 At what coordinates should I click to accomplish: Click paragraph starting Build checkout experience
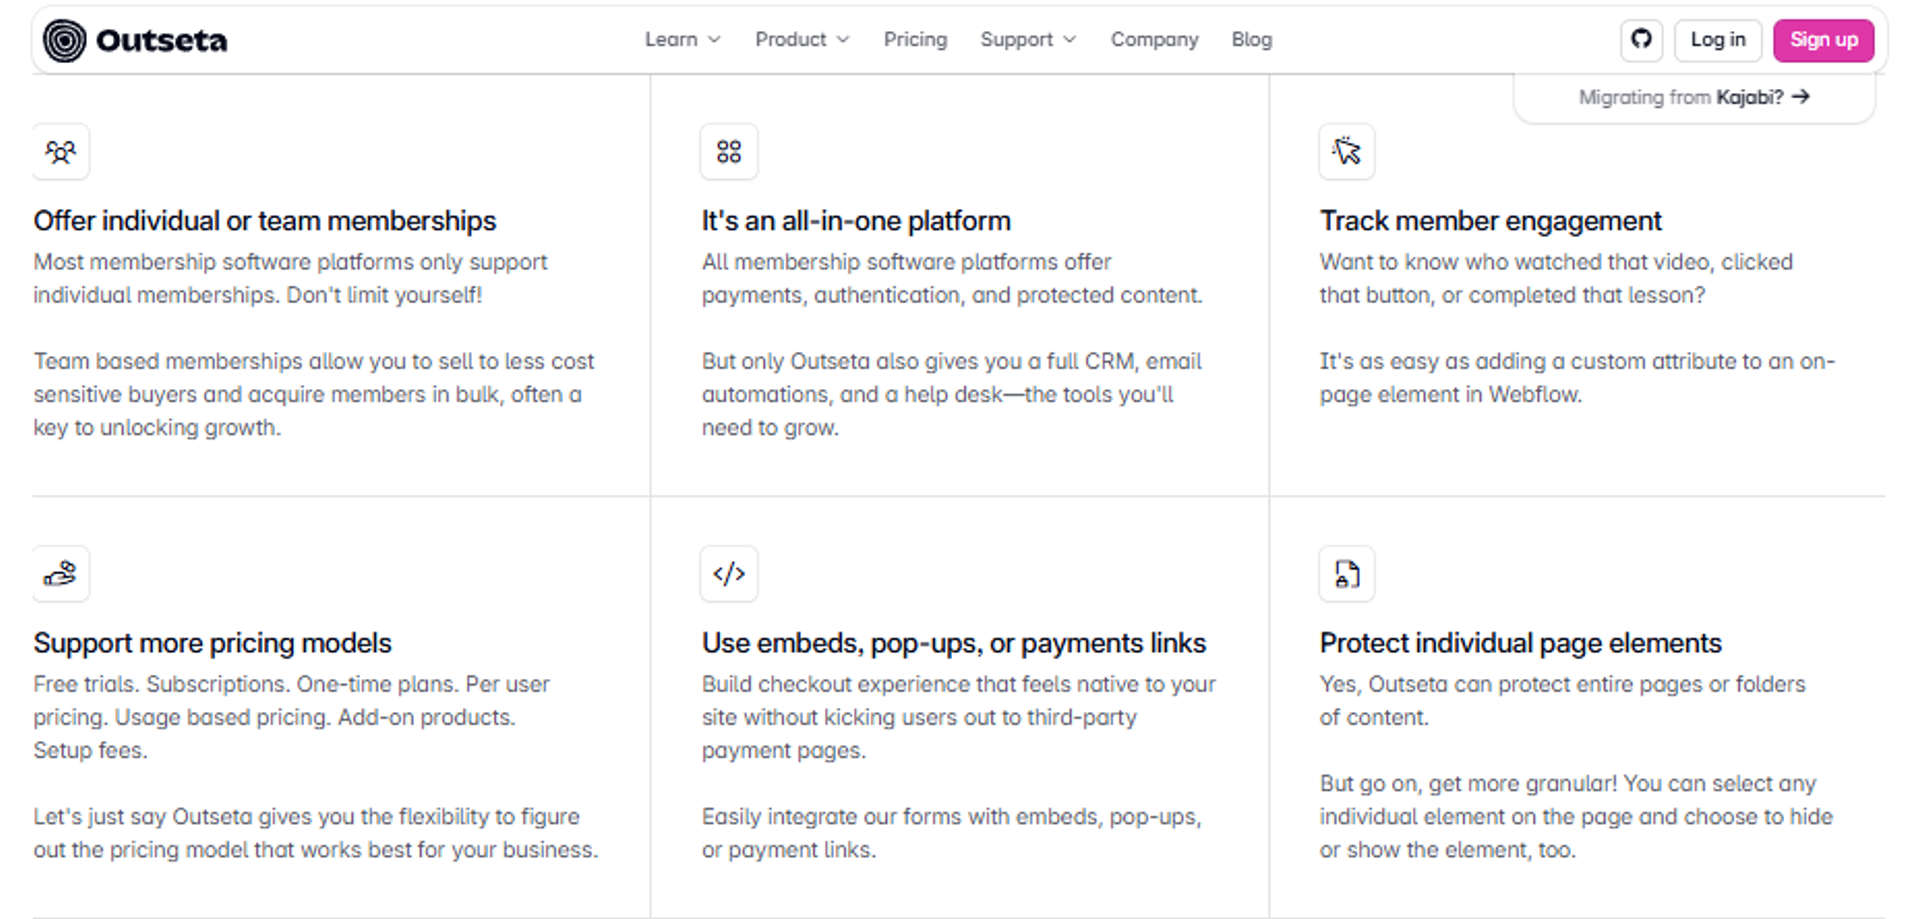[959, 717]
